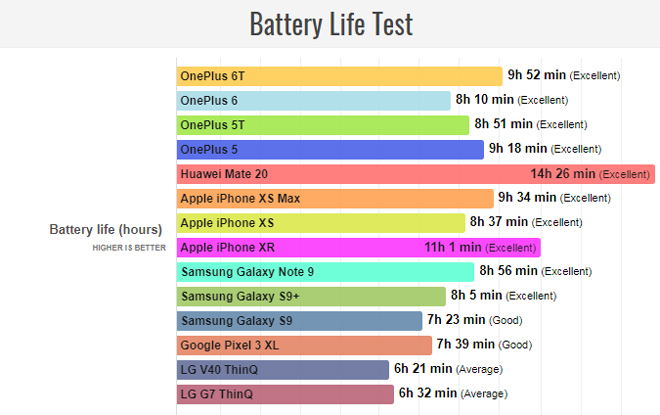Select the blue OnePlus 5 bar
Viewport: 660px width, 415px height.
[x=330, y=149]
